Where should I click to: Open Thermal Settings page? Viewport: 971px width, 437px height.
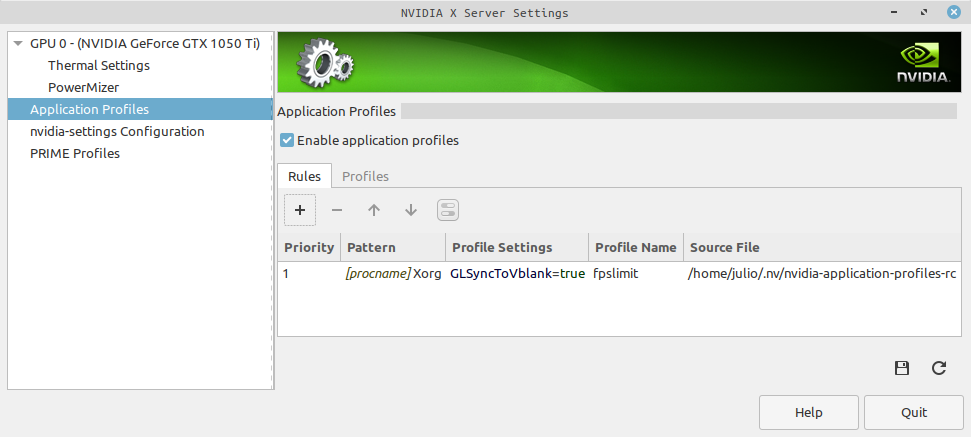point(99,66)
